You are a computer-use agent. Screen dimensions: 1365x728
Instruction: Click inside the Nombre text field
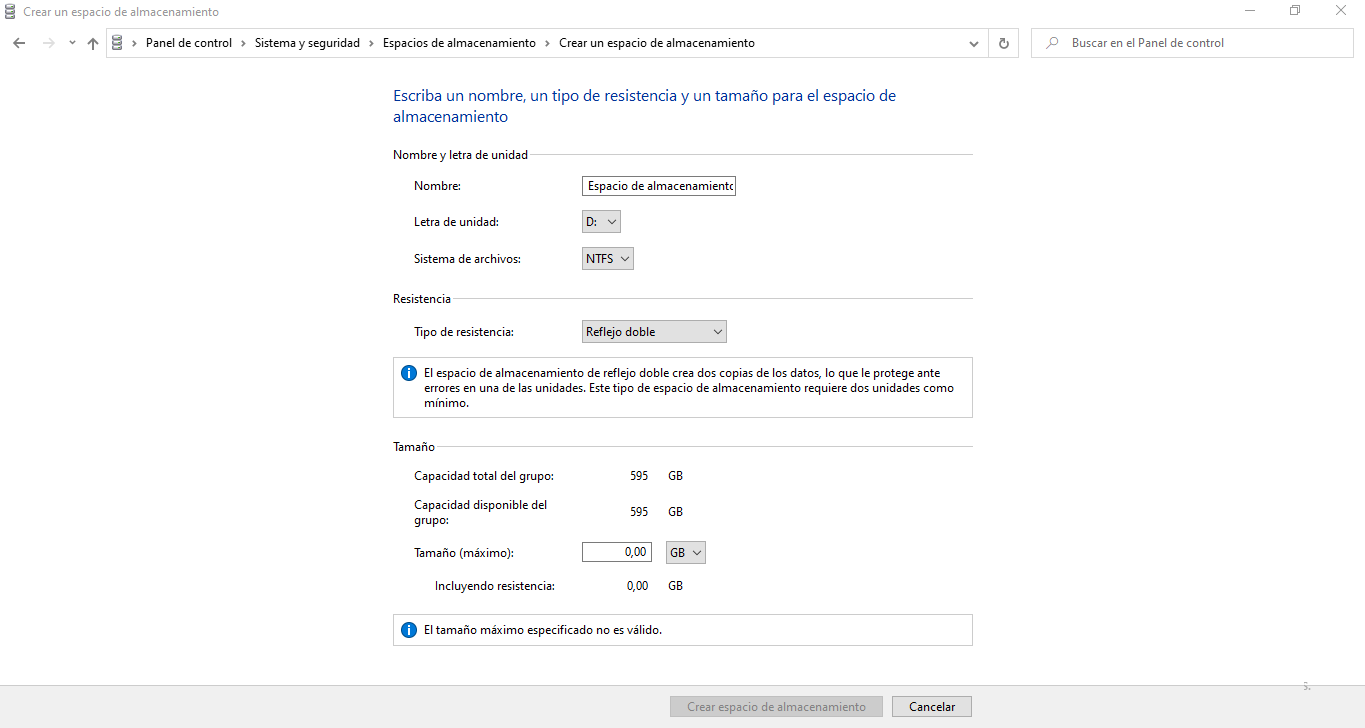(x=658, y=186)
